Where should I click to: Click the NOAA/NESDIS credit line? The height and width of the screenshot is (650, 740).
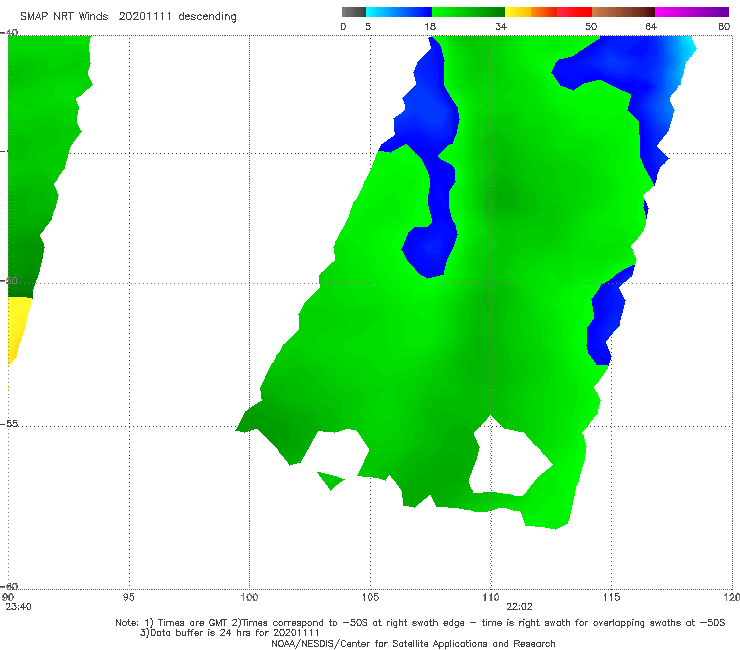pos(413,644)
